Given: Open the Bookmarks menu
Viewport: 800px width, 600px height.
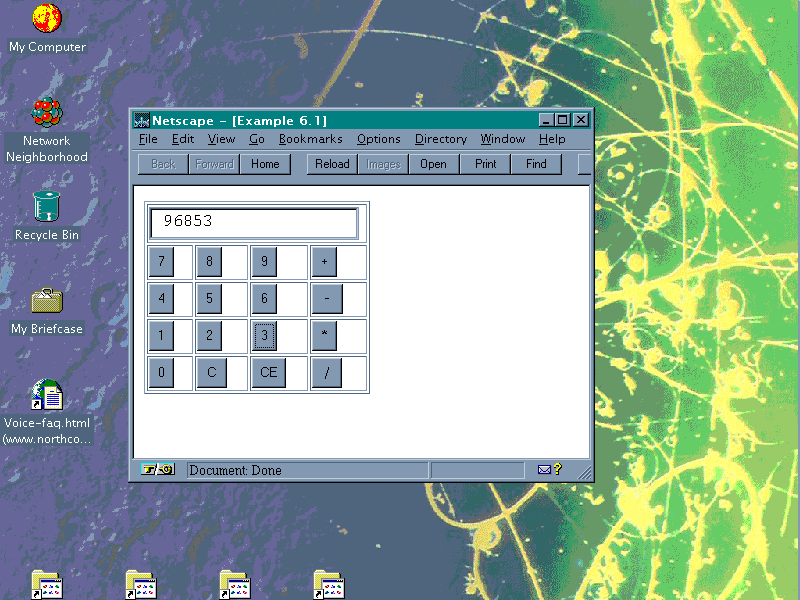Looking at the screenshot, I should 310,139.
